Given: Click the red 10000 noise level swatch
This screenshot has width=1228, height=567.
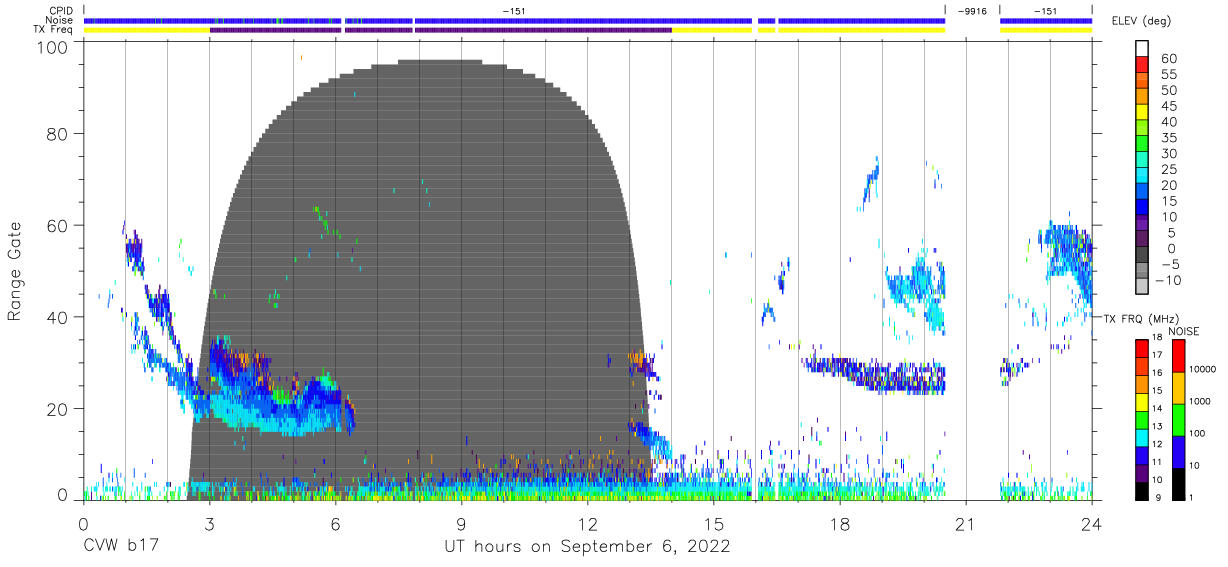Looking at the screenshot, I should [1178, 355].
